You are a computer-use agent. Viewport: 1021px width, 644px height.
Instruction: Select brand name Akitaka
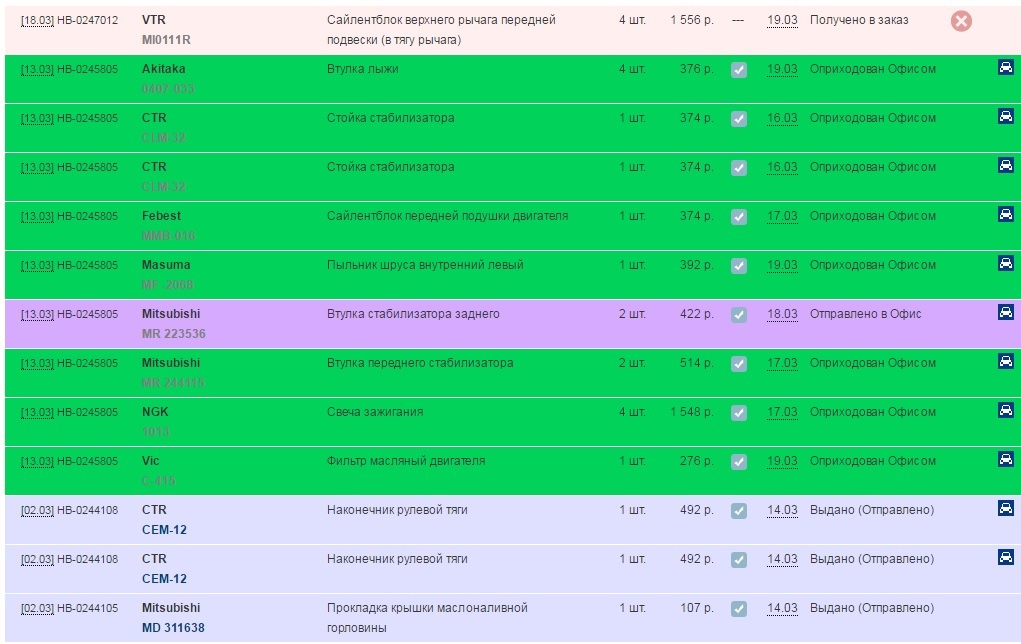click(x=163, y=68)
